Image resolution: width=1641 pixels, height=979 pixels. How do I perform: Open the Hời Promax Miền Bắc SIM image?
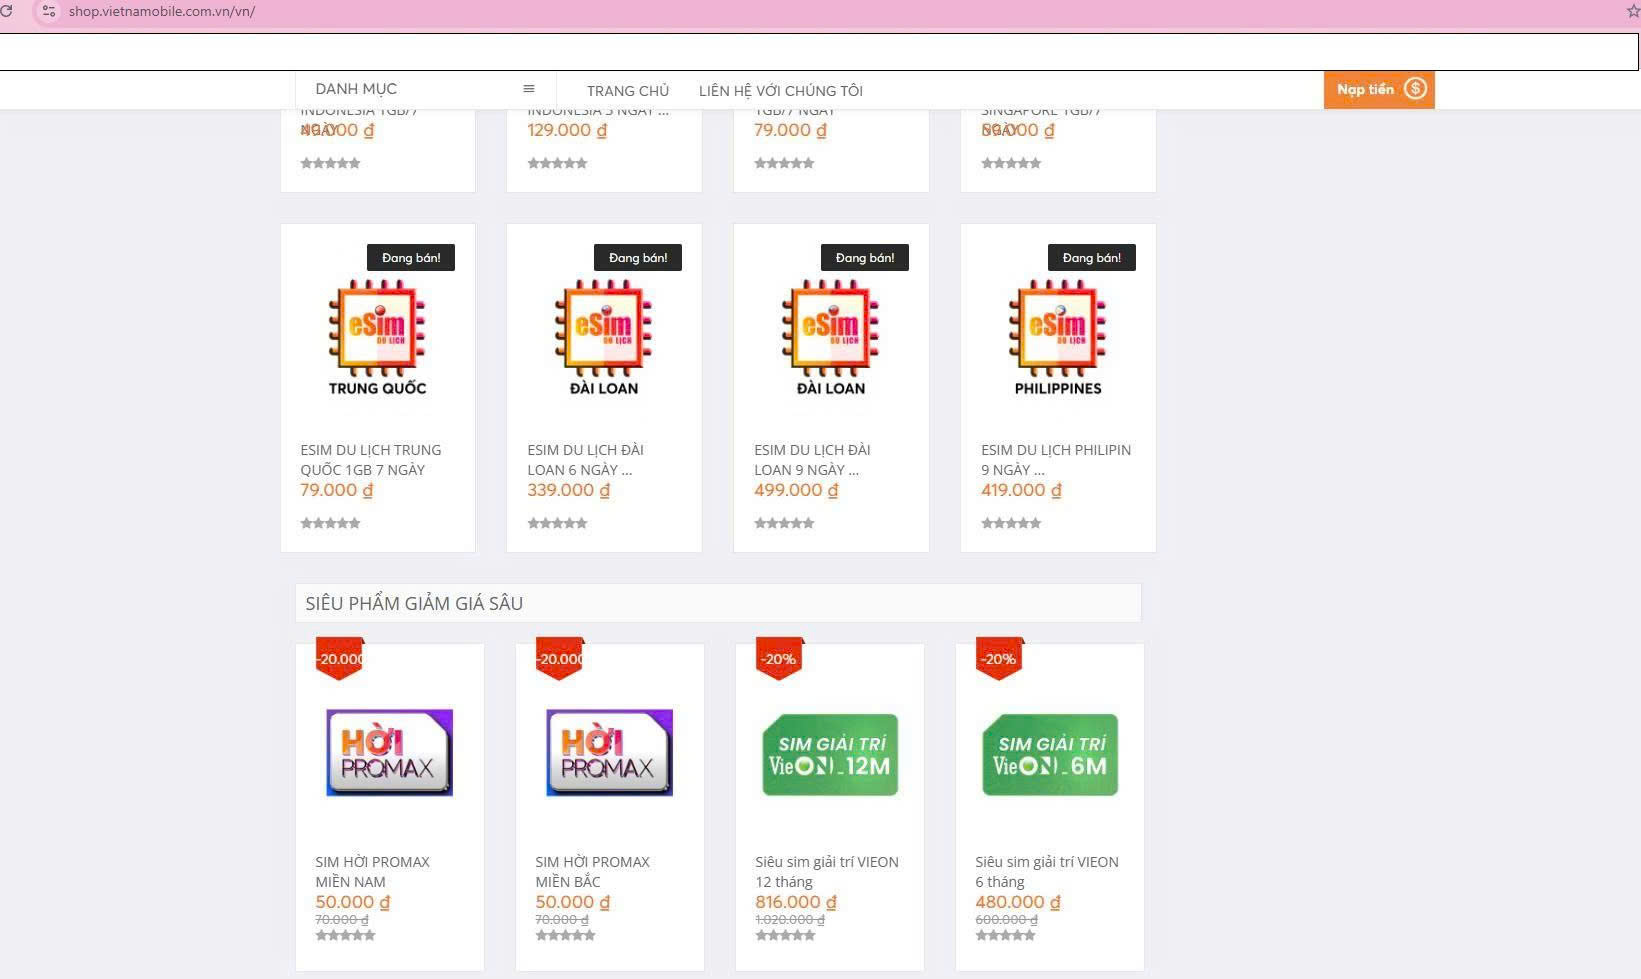pyautogui.click(x=610, y=753)
